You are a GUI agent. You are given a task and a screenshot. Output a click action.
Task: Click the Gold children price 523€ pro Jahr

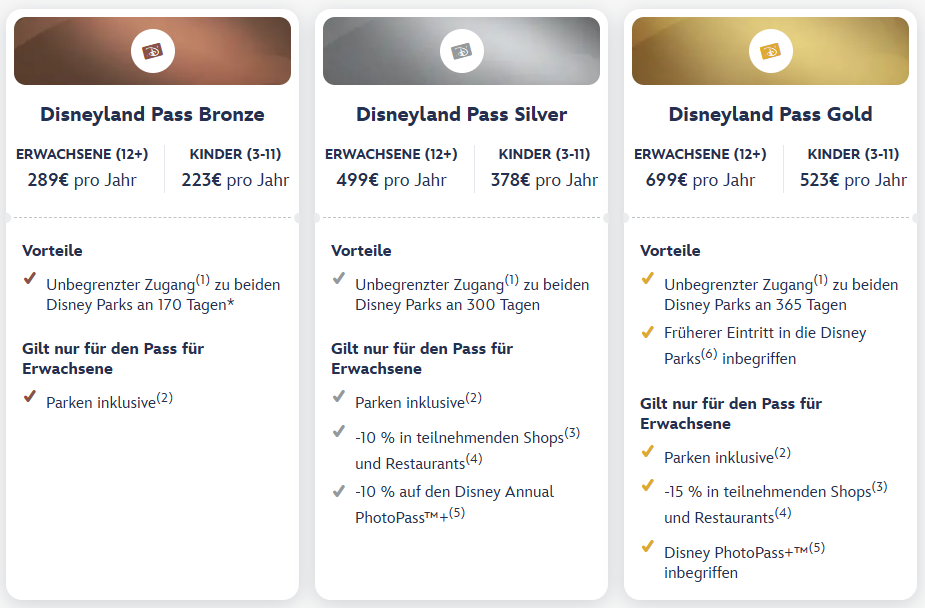pos(853,180)
